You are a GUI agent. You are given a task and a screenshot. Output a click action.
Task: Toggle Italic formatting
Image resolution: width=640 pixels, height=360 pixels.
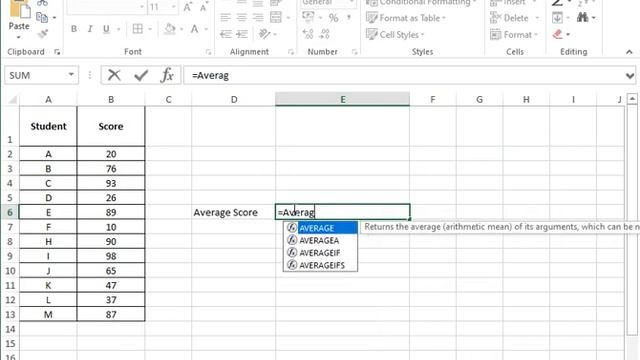(90, 29)
